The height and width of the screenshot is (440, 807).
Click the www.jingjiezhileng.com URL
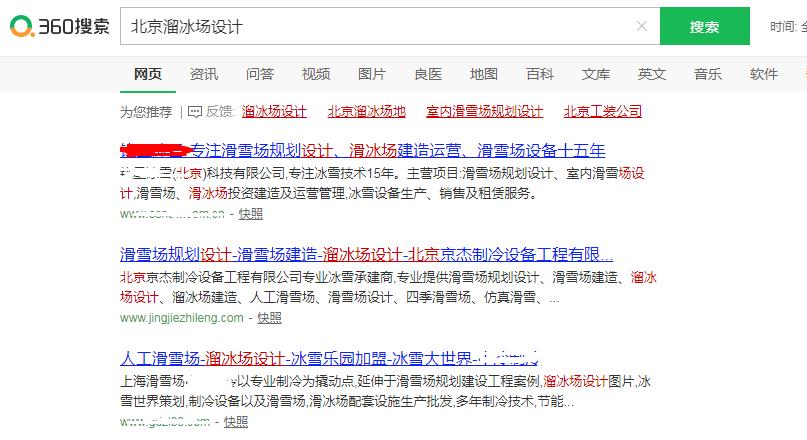point(182,318)
